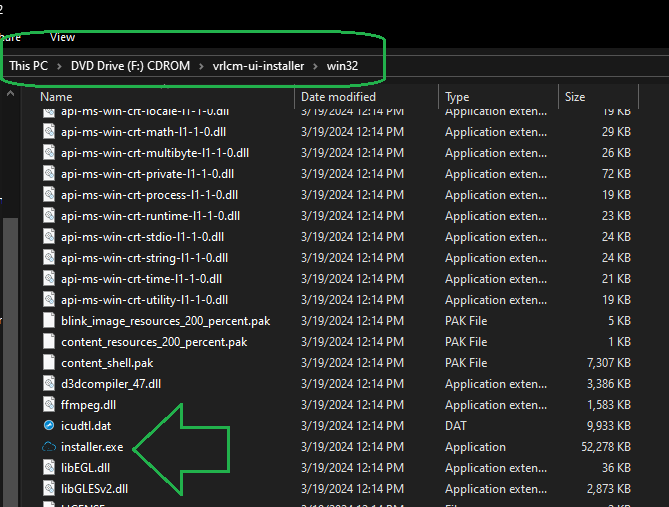The image size is (669, 507).
Task: Click 1,583 KB size of ffmpeg.dll
Action: [x=609, y=405]
